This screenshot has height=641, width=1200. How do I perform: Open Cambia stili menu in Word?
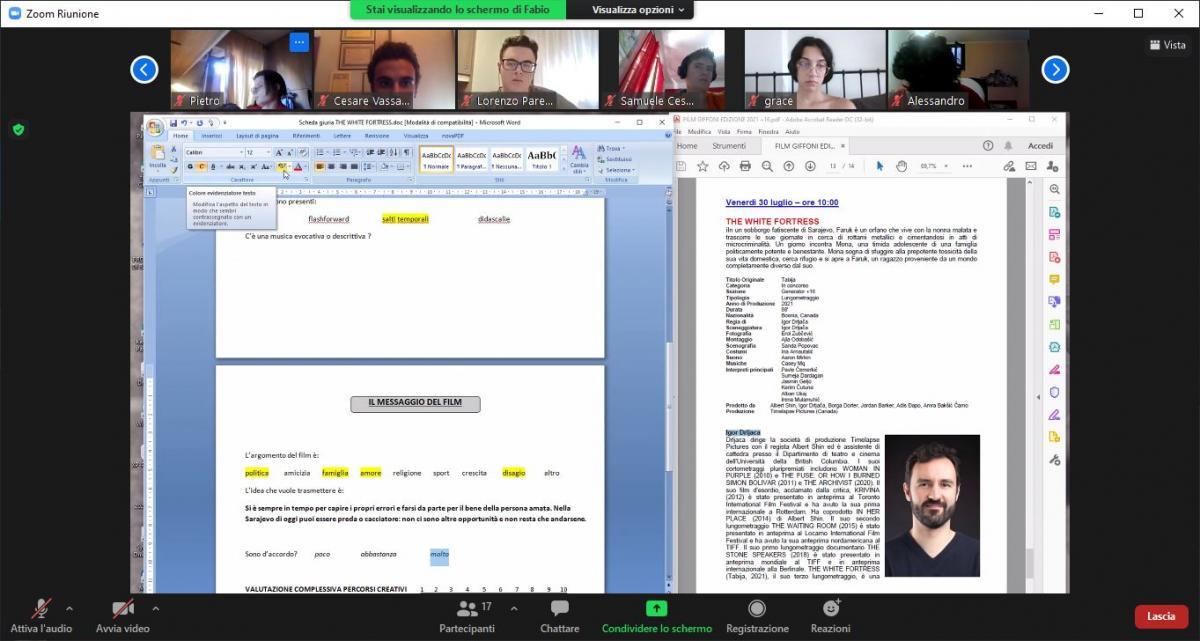click(x=579, y=160)
